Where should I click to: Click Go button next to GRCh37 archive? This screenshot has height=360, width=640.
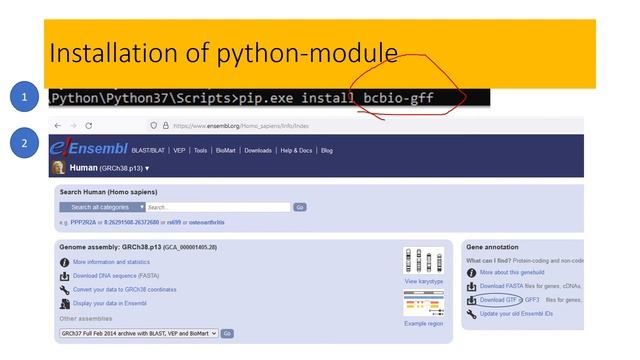227,333
